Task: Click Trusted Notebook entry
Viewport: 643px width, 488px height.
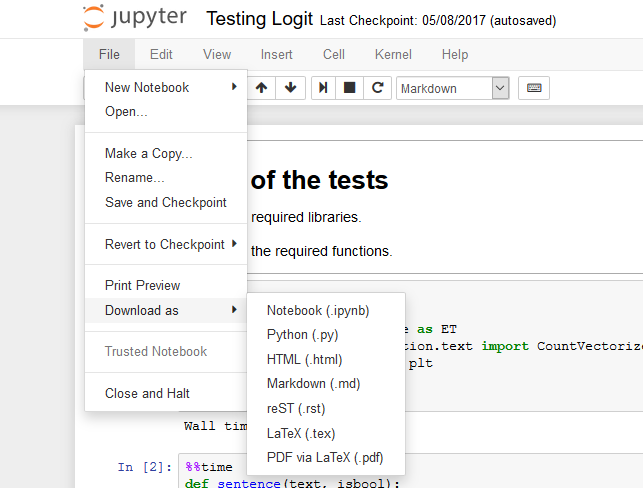Action: [x=166, y=351]
